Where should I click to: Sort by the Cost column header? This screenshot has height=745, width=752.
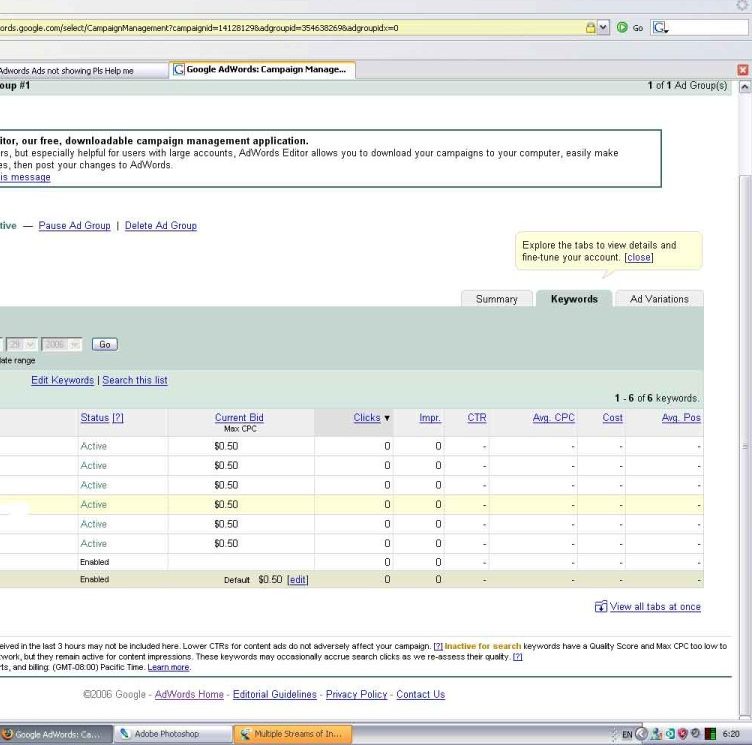612,417
